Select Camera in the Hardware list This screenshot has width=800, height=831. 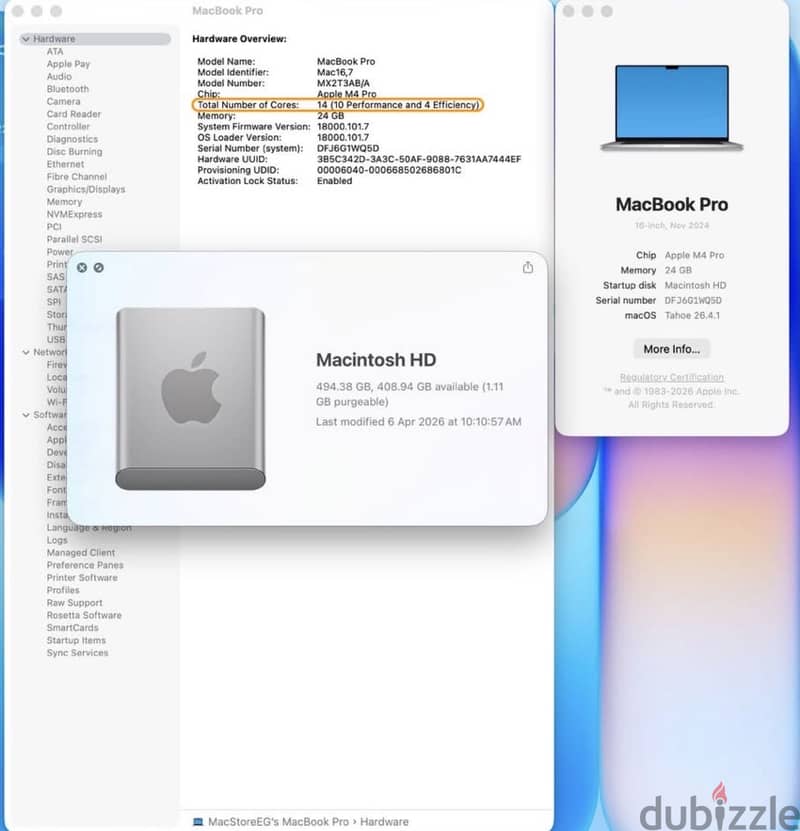point(64,102)
